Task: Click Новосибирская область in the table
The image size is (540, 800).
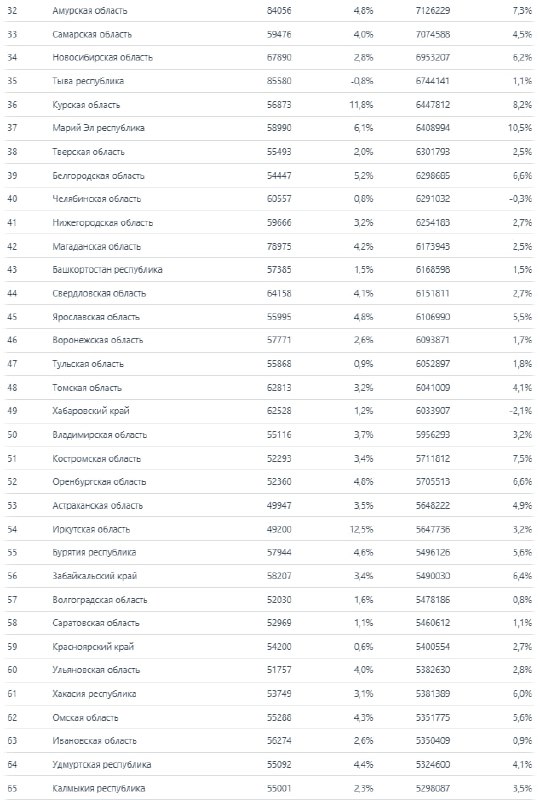Action: (x=102, y=58)
